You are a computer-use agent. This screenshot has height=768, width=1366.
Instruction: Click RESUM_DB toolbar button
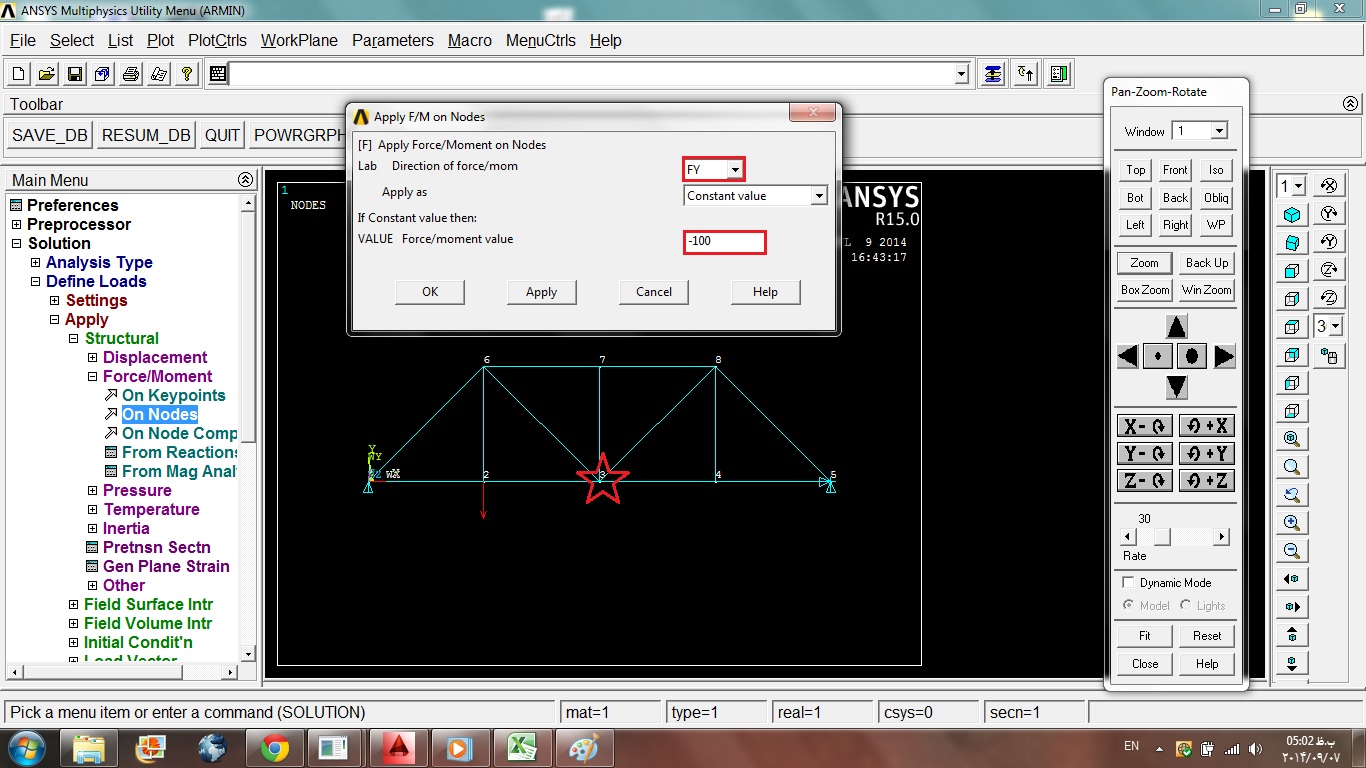click(146, 136)
